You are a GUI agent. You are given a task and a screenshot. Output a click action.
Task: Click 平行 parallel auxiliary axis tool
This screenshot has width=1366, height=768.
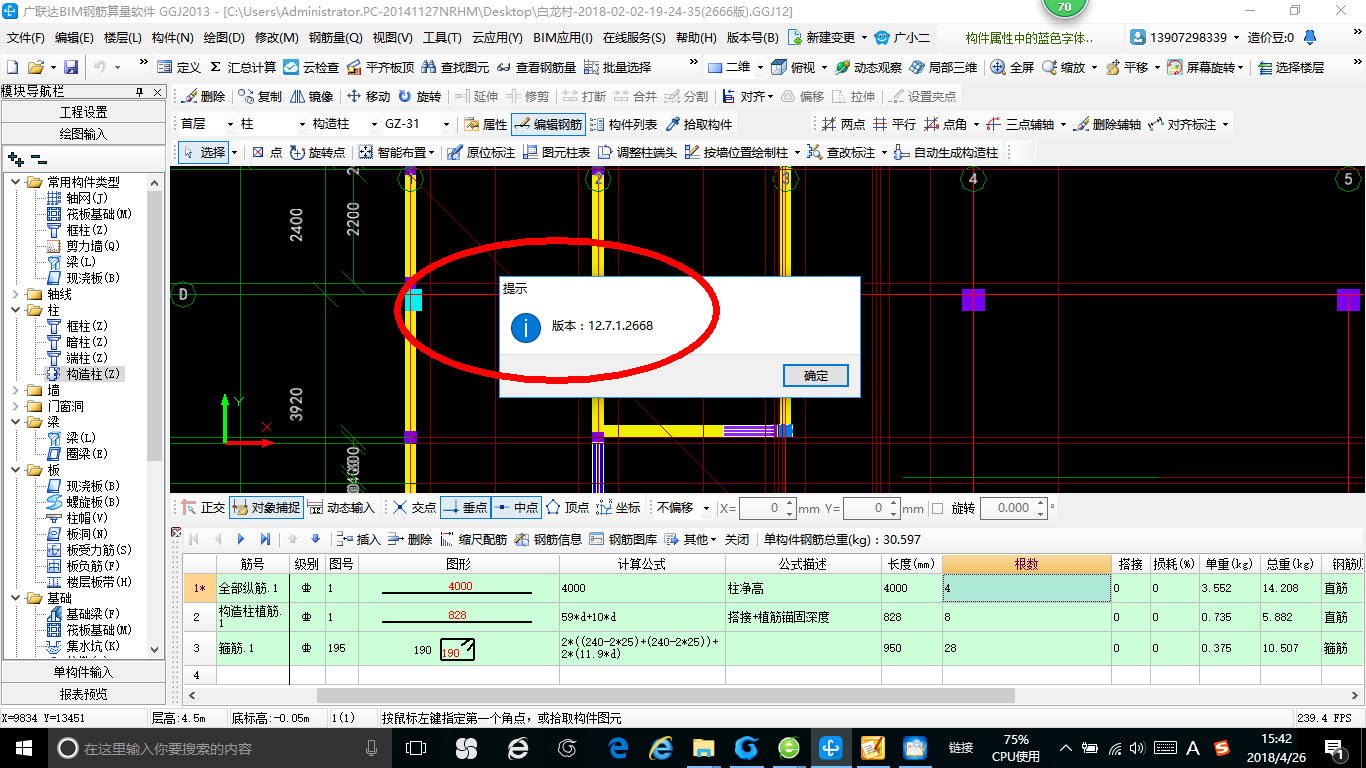894,125
